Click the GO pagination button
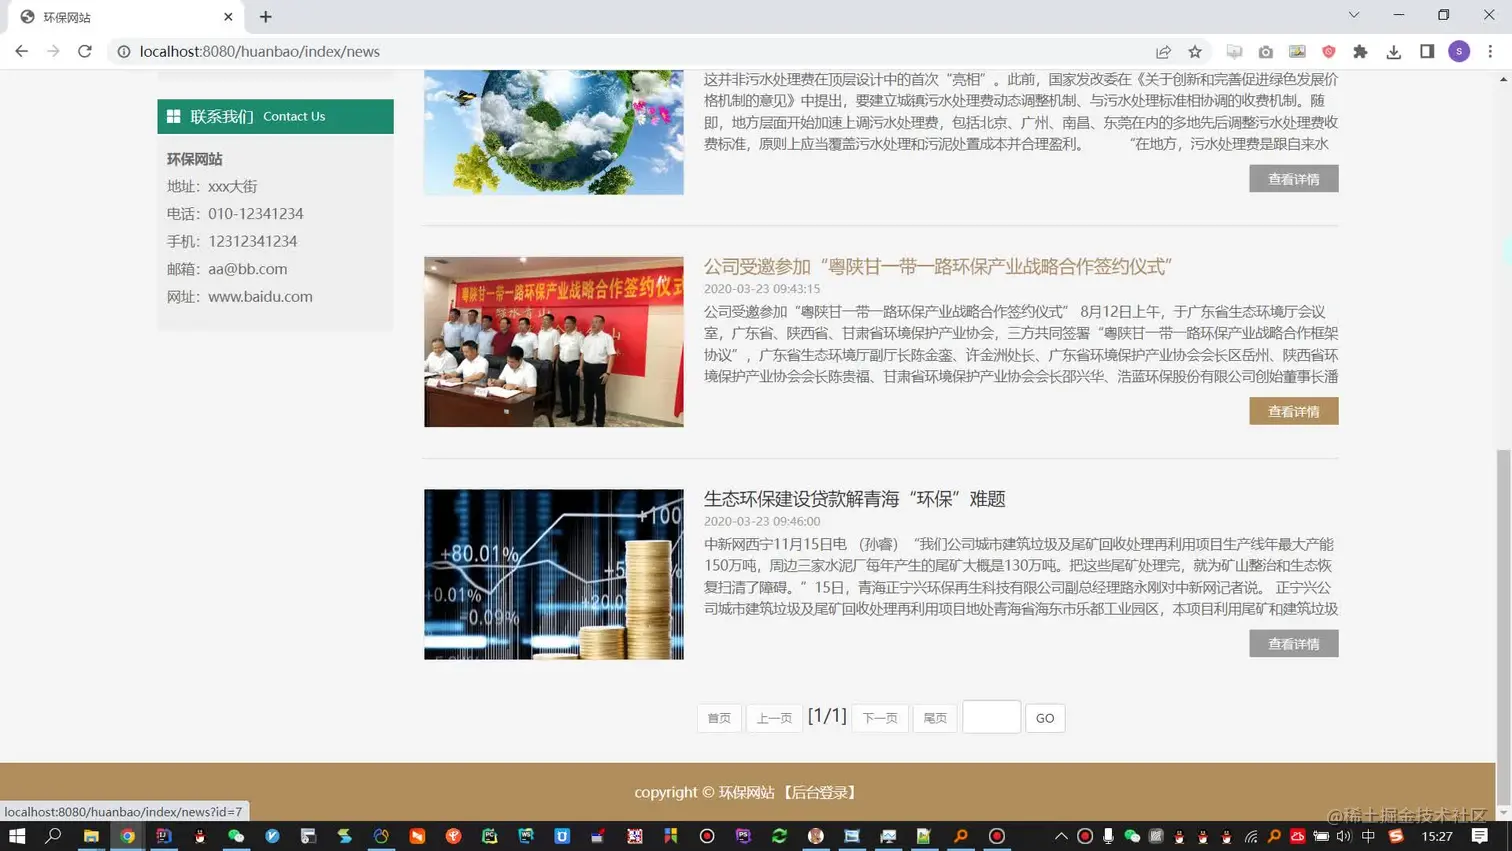The height and width of the screenshot is (851, 1512). (1045, 718)
